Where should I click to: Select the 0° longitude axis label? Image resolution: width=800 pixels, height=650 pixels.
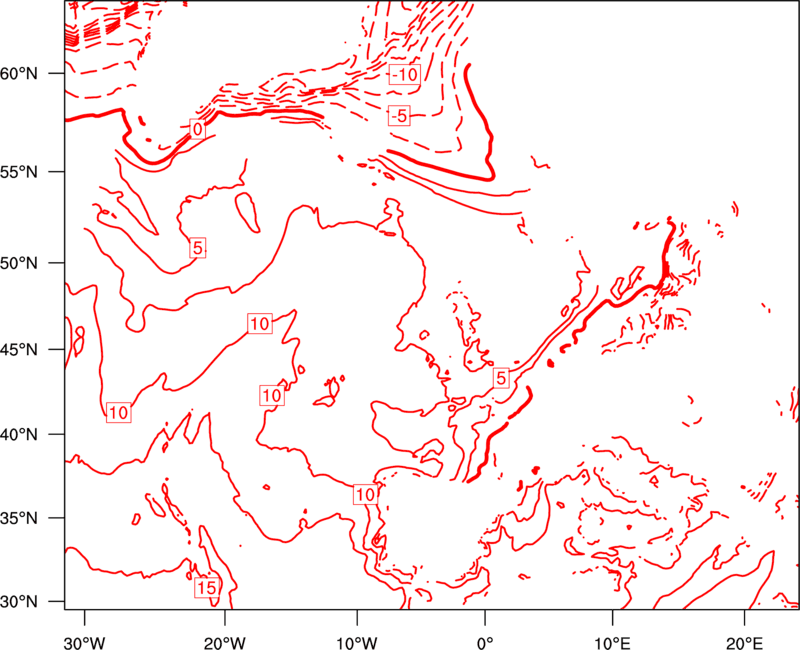point(485,642)
